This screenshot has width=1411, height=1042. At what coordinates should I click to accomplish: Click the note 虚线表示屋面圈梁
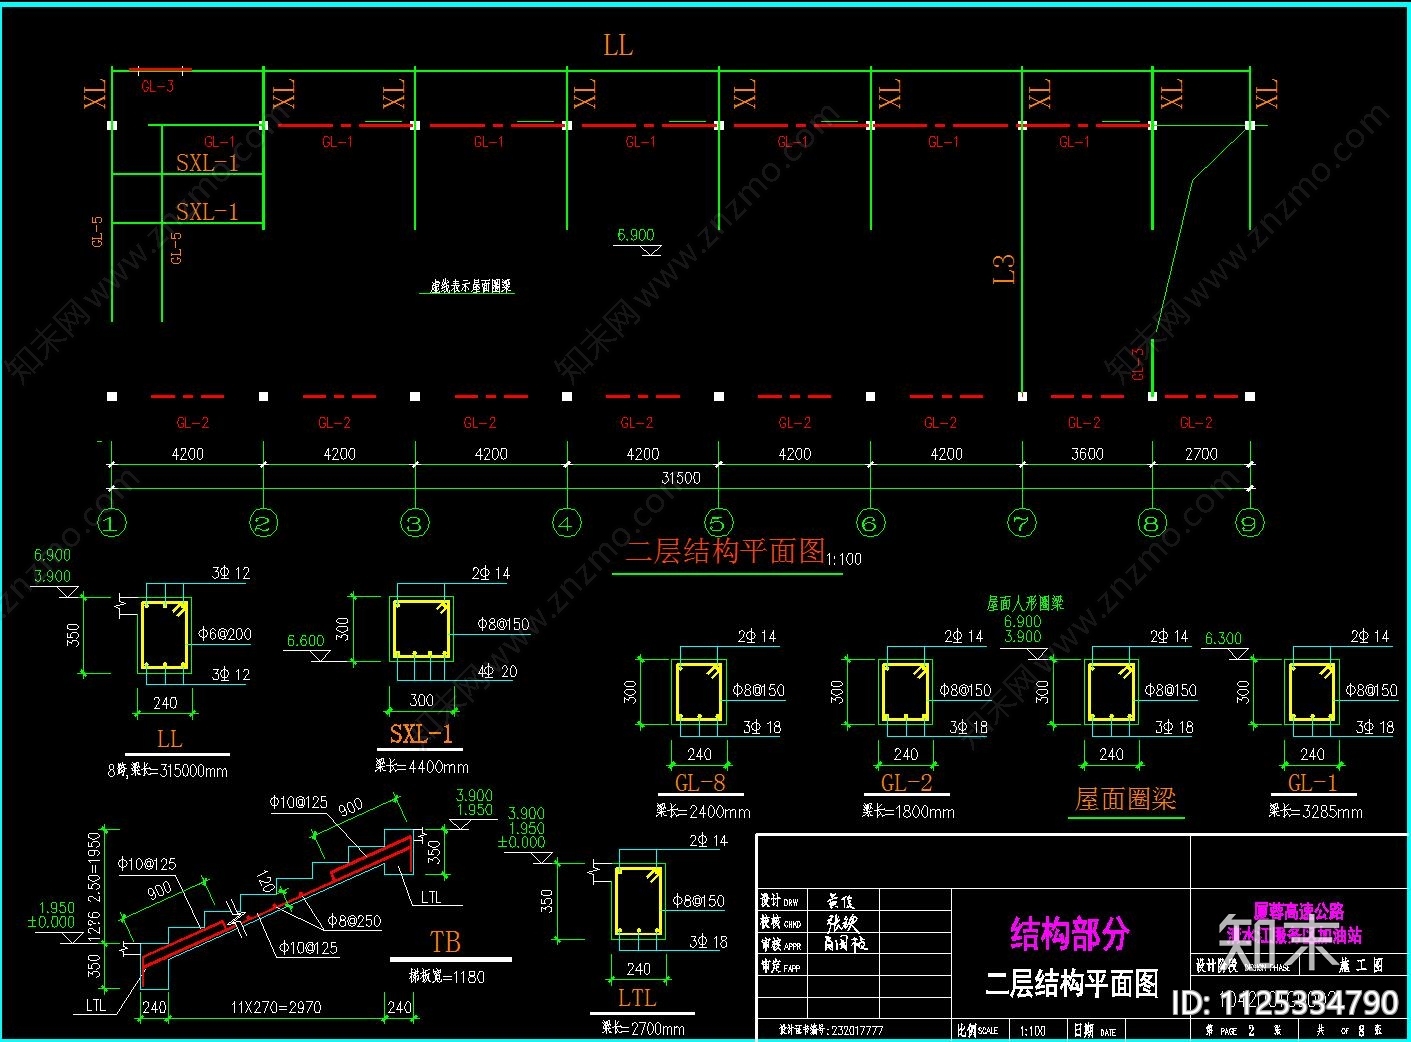click(x=471, y=286)
